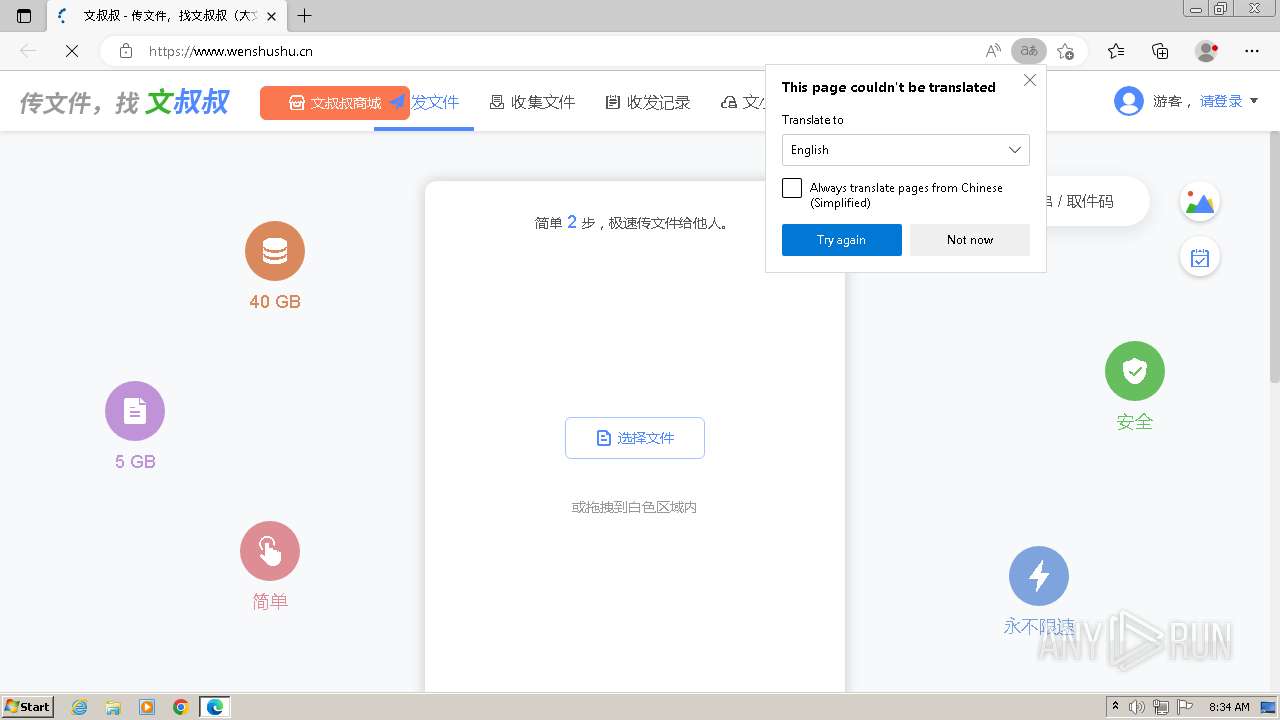Open the tab actions menu icon

tap(24, 16)
